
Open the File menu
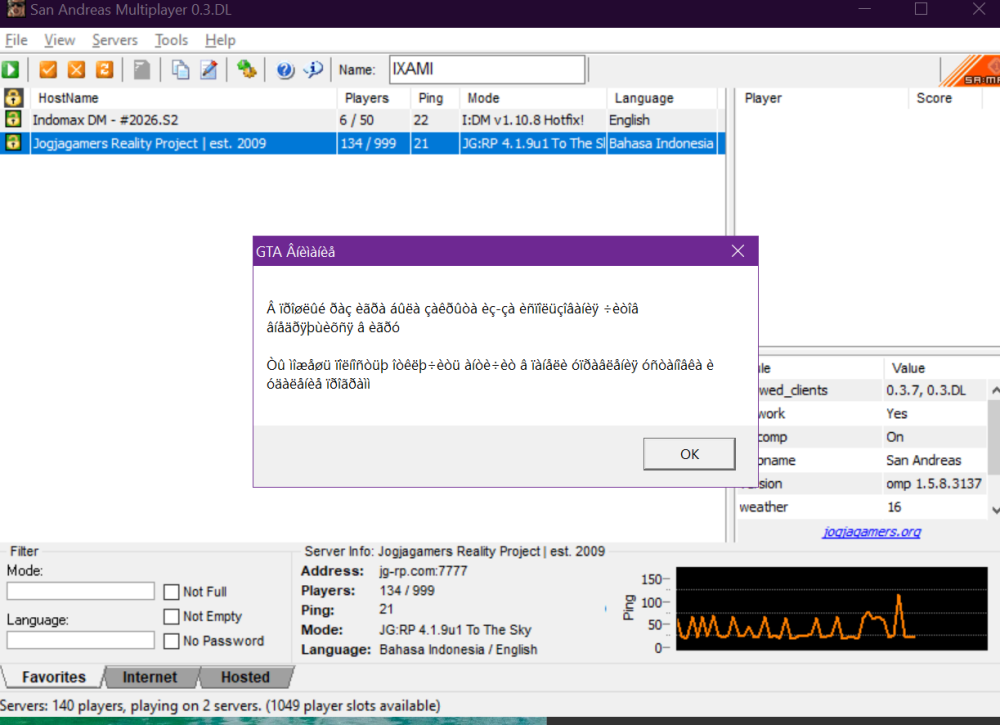[x=16, y=40]
